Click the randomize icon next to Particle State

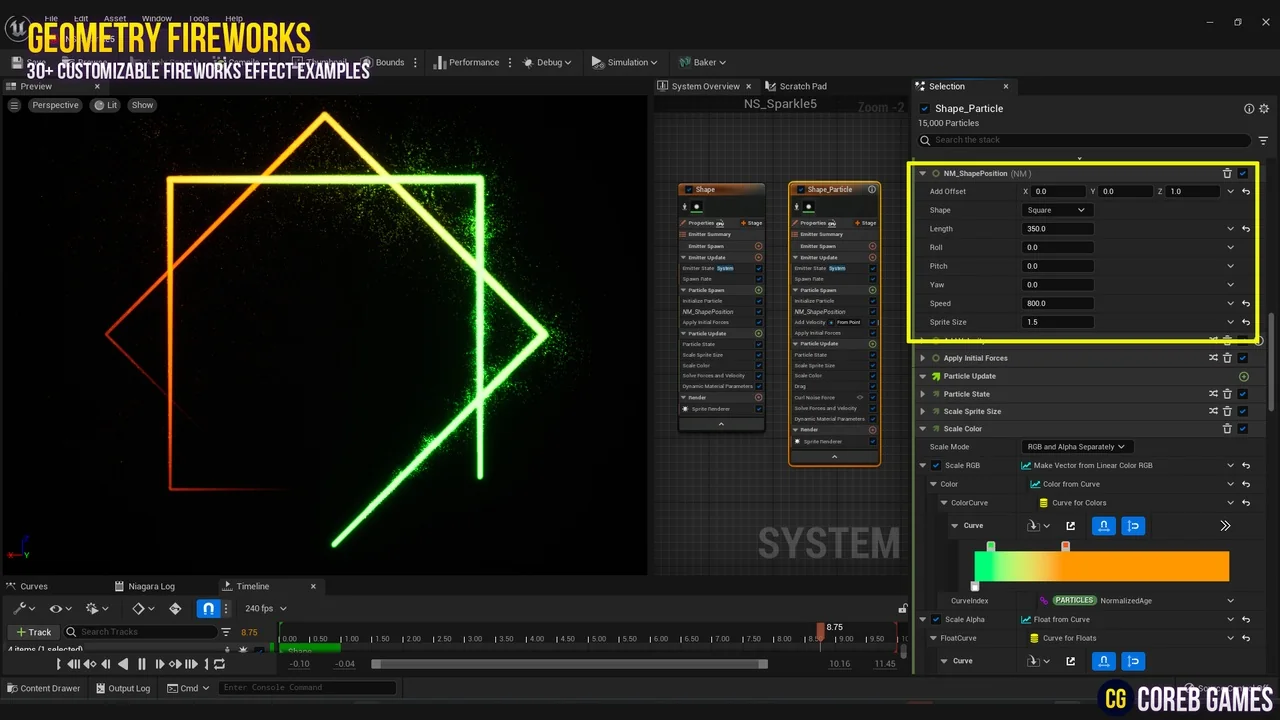pyautogui.click(x=1213, y=393)
